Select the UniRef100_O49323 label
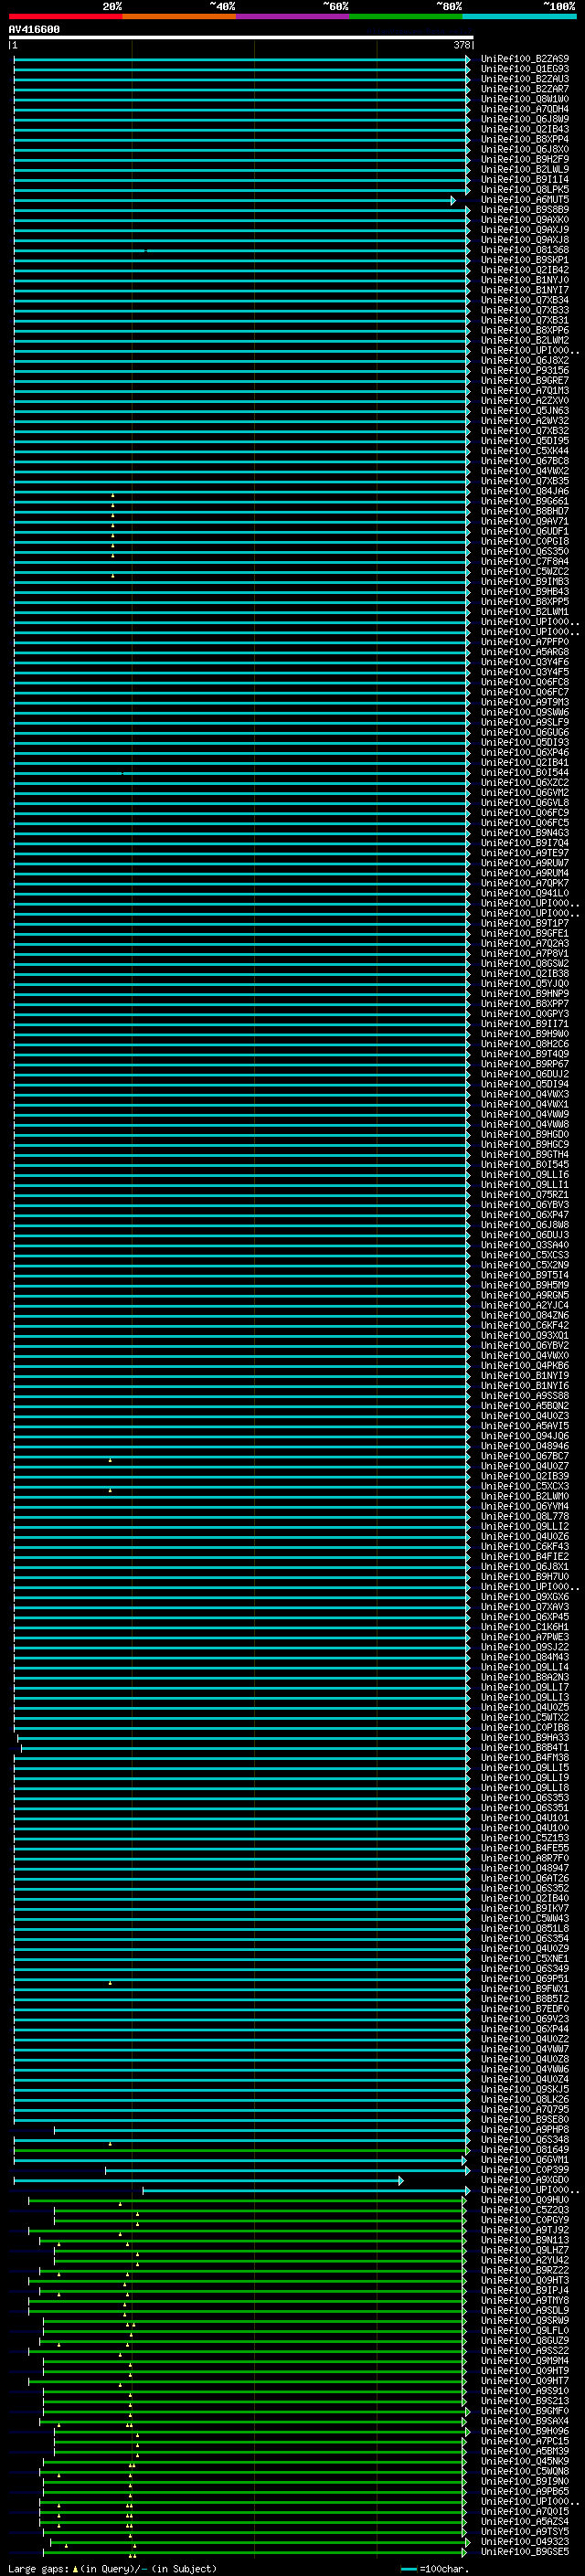 click(x=525, y=2541)
